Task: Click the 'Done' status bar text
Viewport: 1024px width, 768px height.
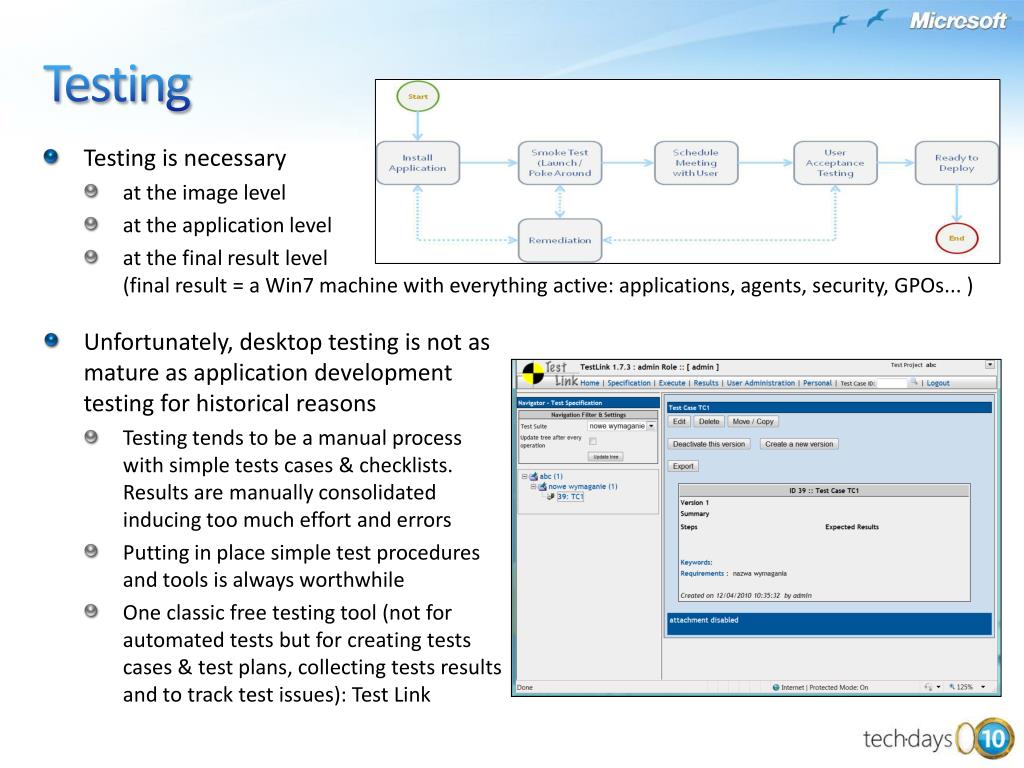Action: click(524, 688)
